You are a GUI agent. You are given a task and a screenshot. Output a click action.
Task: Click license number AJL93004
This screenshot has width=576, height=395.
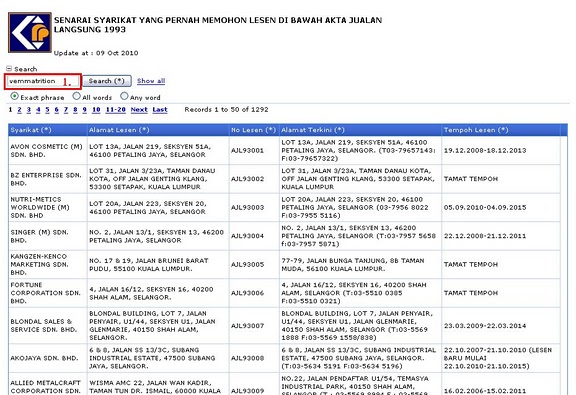pyautogui.click(x=248, y=236)
